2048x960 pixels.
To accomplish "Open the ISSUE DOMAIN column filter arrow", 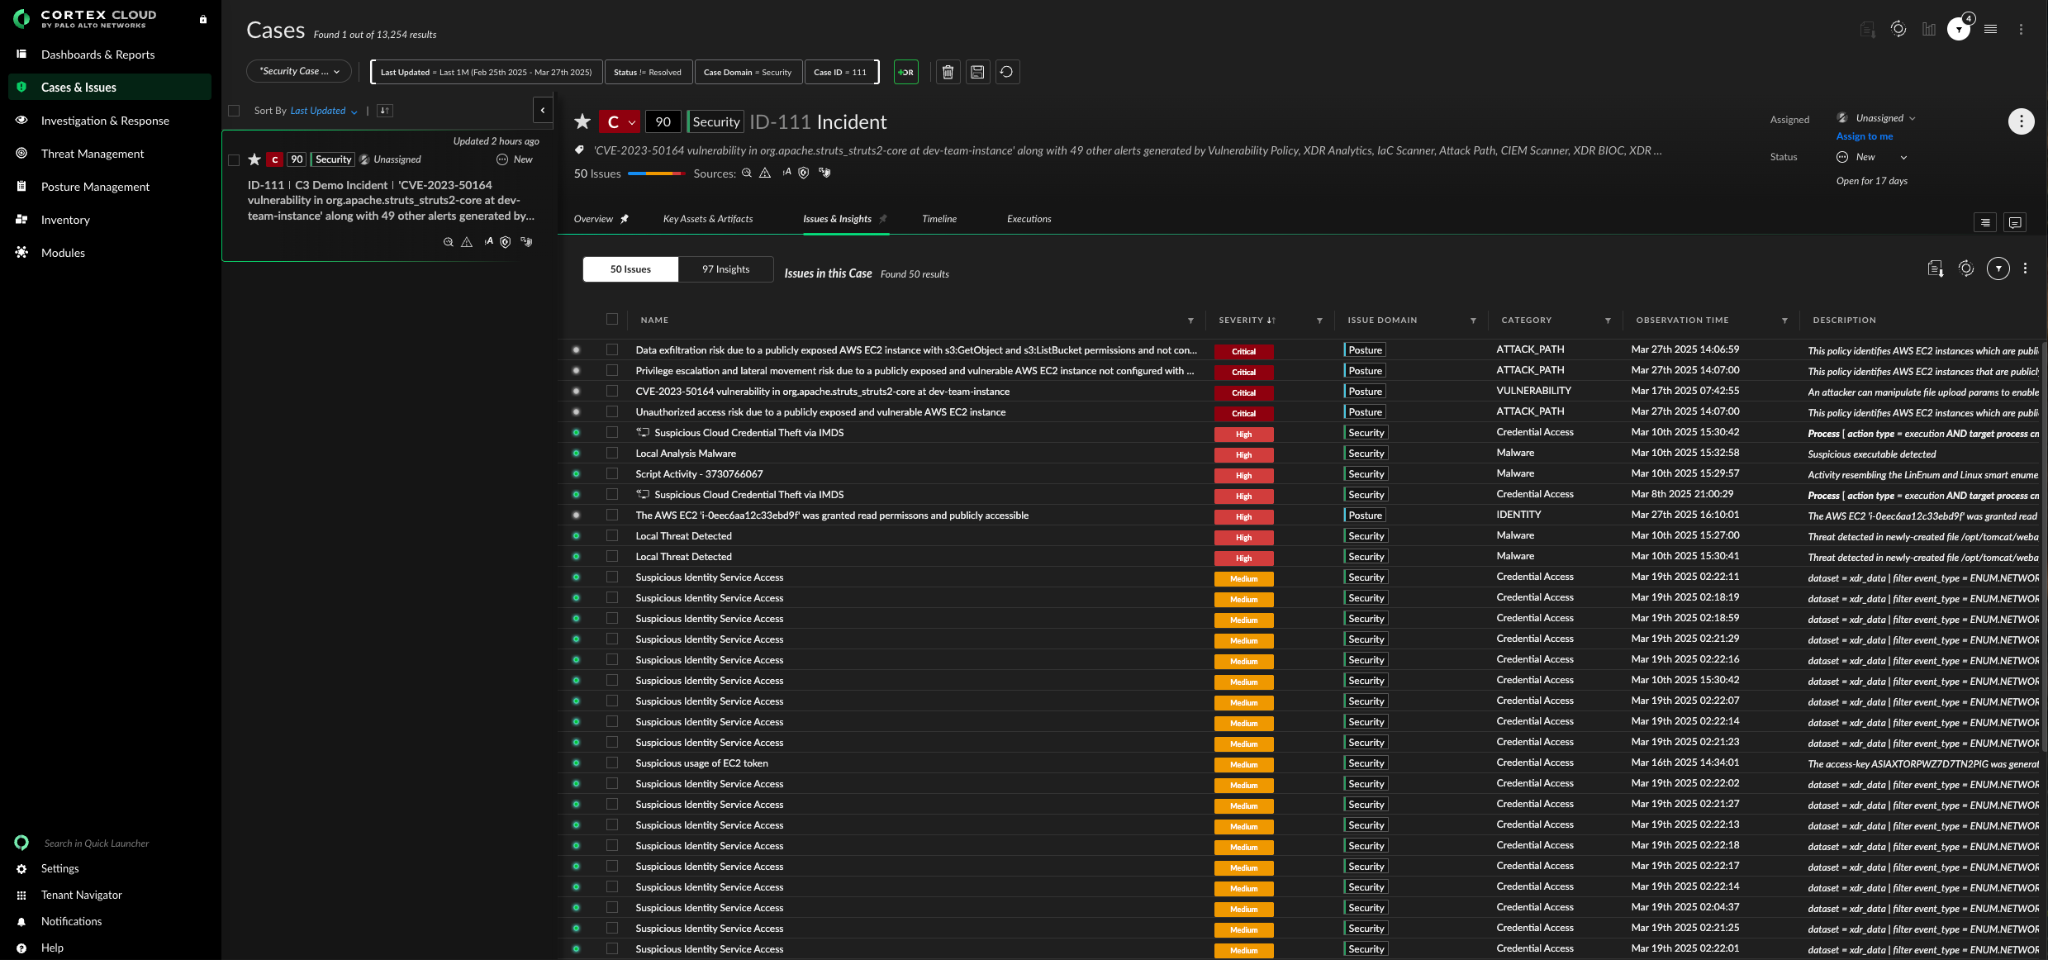I will 1473,320.
